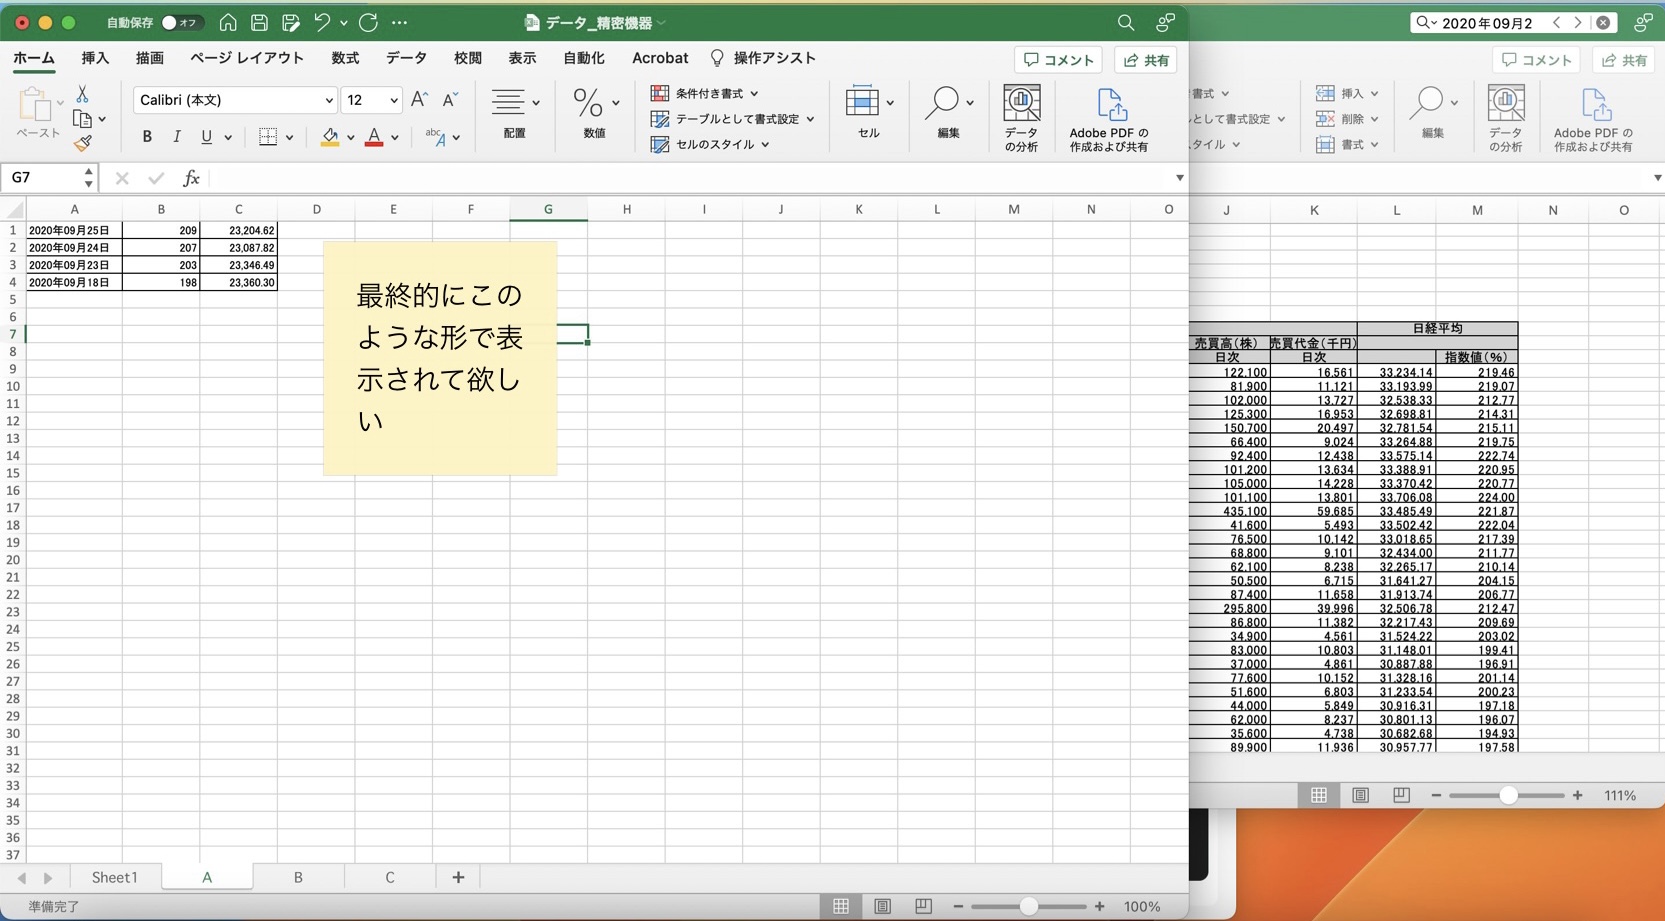This screenshot has width=1665, height=921.
Task: Click the Borders icon in the ribbon
Action: tap(267, 137)
